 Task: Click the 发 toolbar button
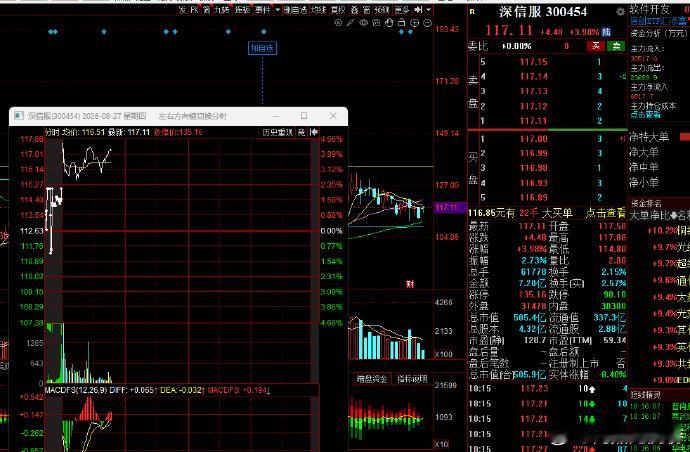click(x=183, y=10)
